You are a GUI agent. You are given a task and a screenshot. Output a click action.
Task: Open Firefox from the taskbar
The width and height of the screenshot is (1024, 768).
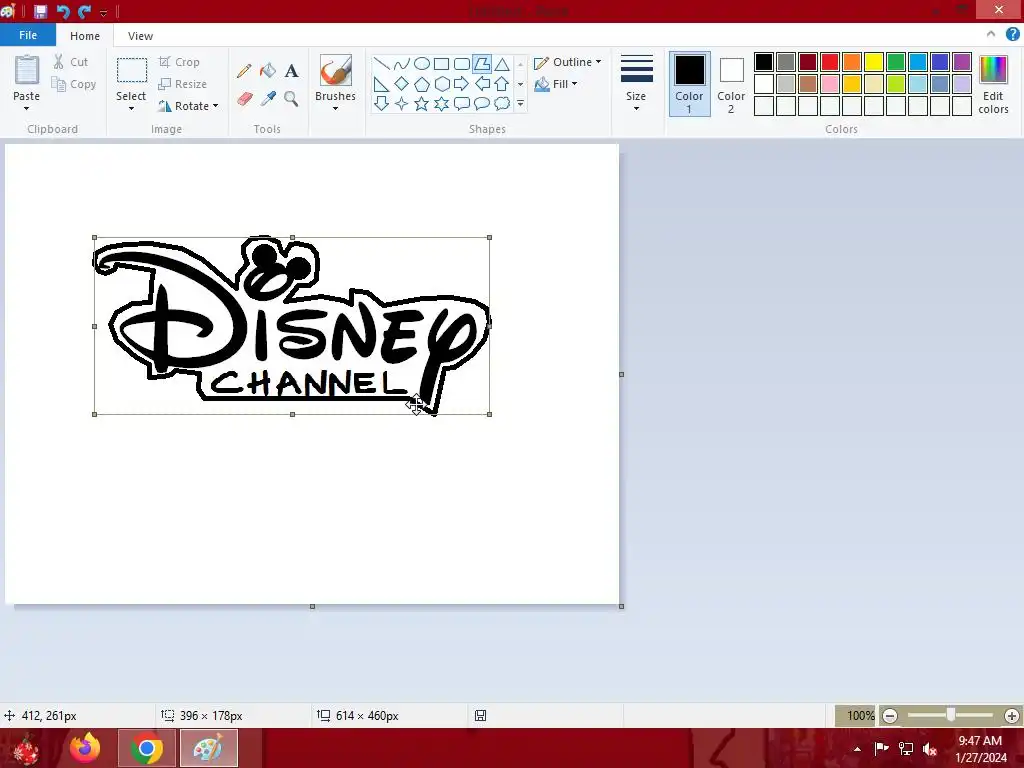pos(86,748)
